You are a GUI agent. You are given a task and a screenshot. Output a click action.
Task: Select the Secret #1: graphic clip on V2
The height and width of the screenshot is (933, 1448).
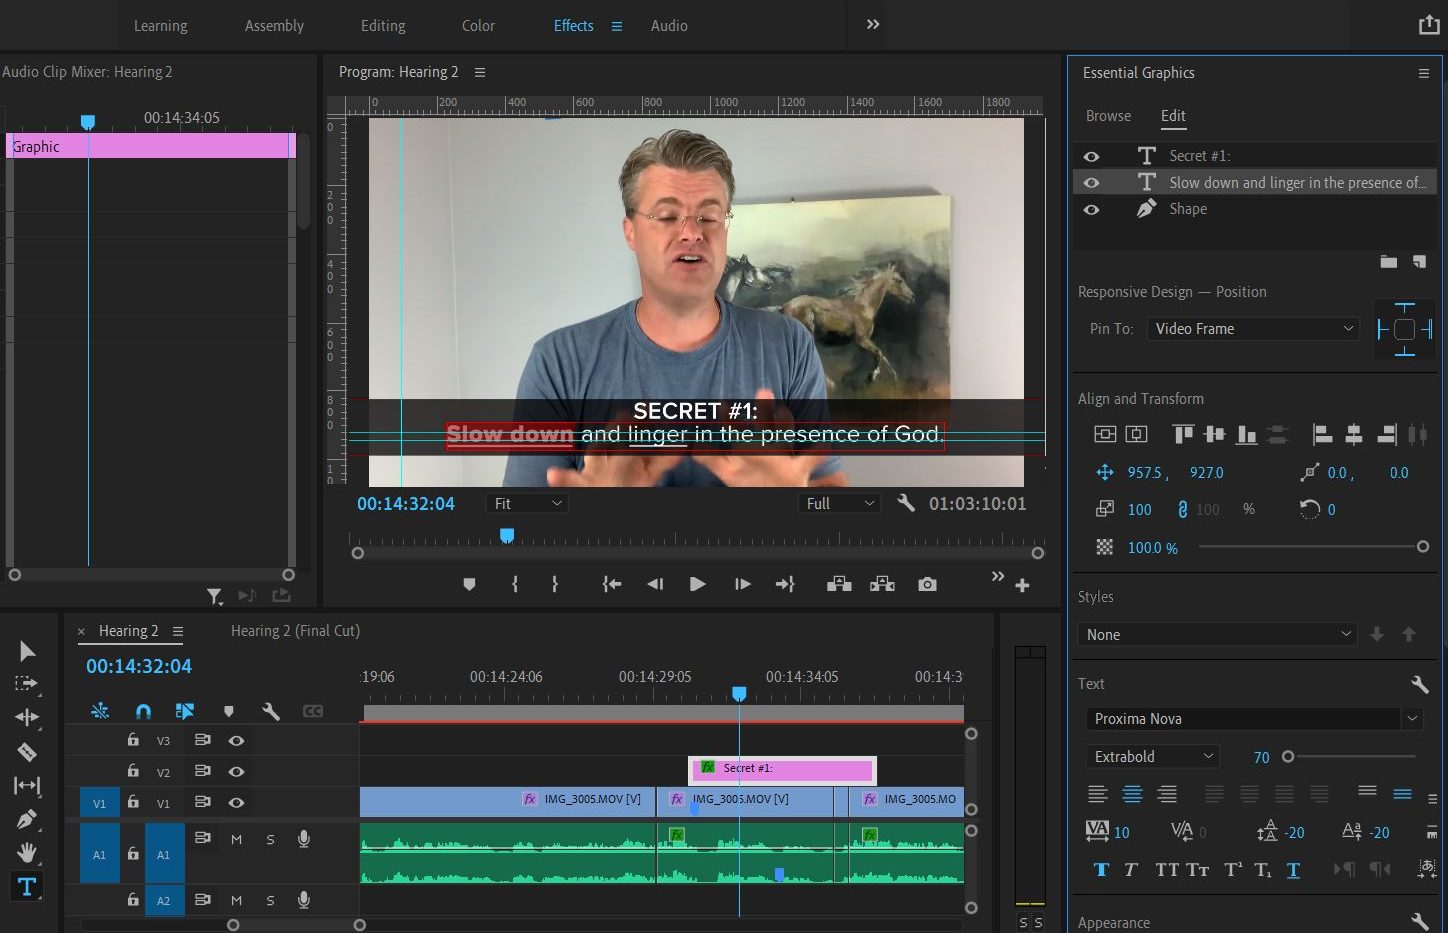pos(782,769)
